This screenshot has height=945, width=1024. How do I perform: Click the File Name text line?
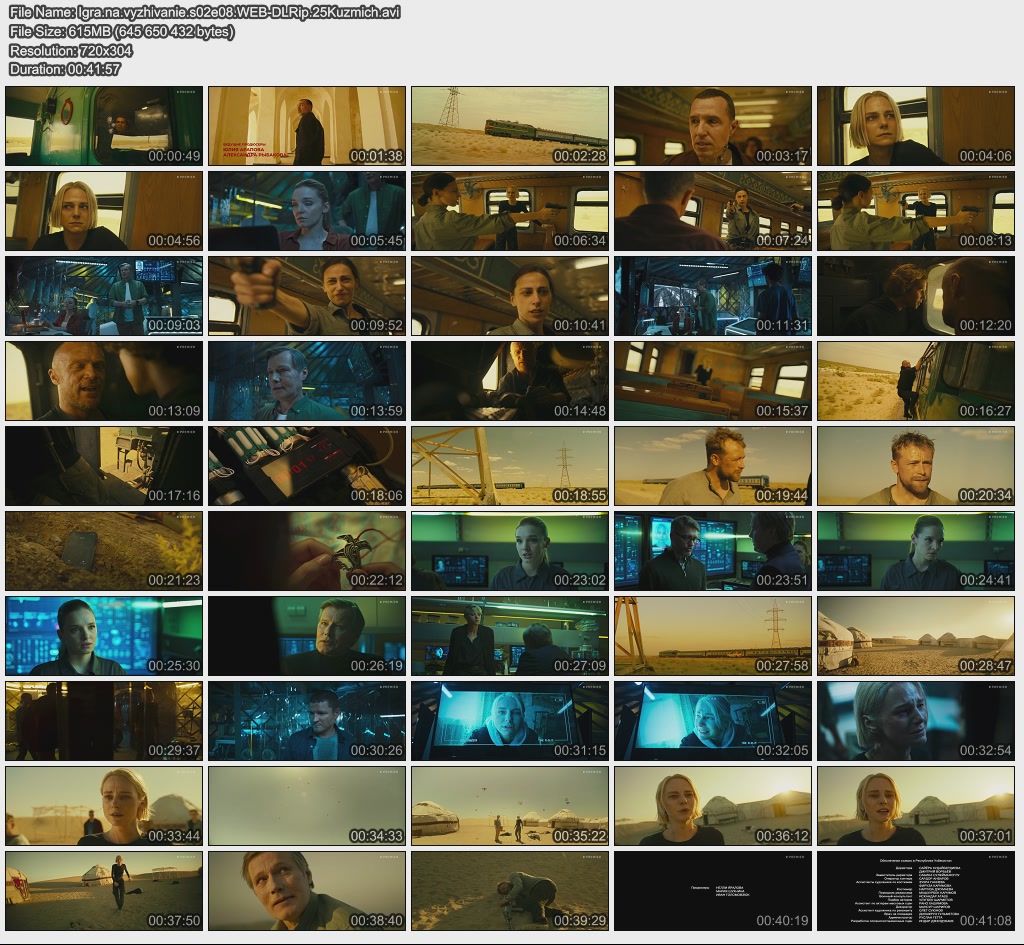205,12
